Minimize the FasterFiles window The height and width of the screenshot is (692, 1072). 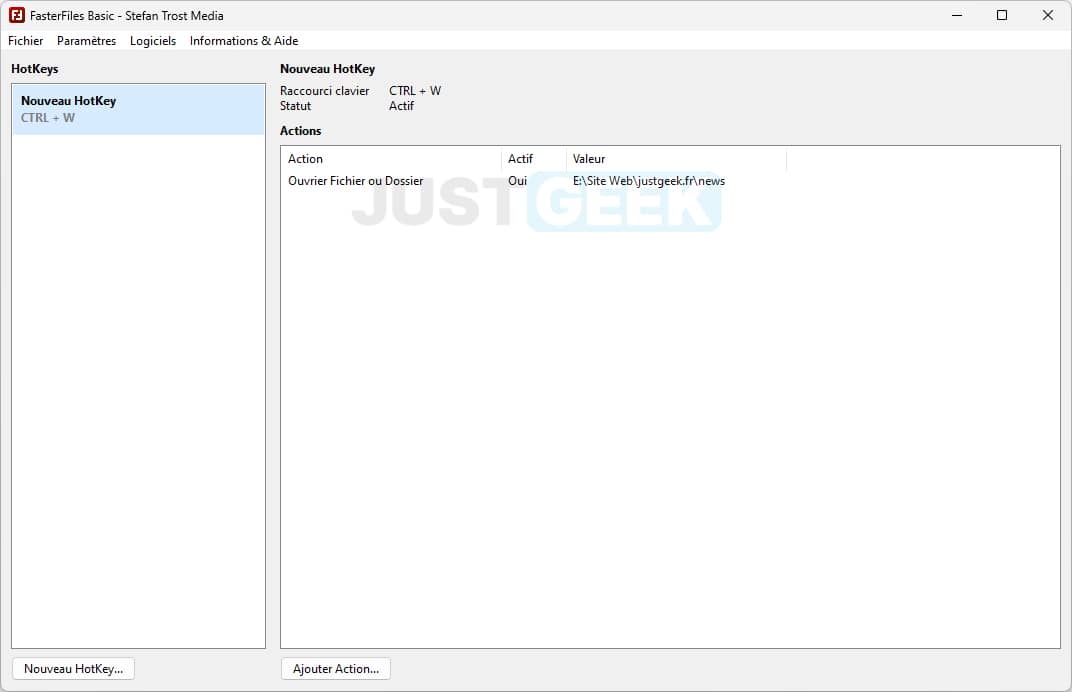tap(957, 15)
